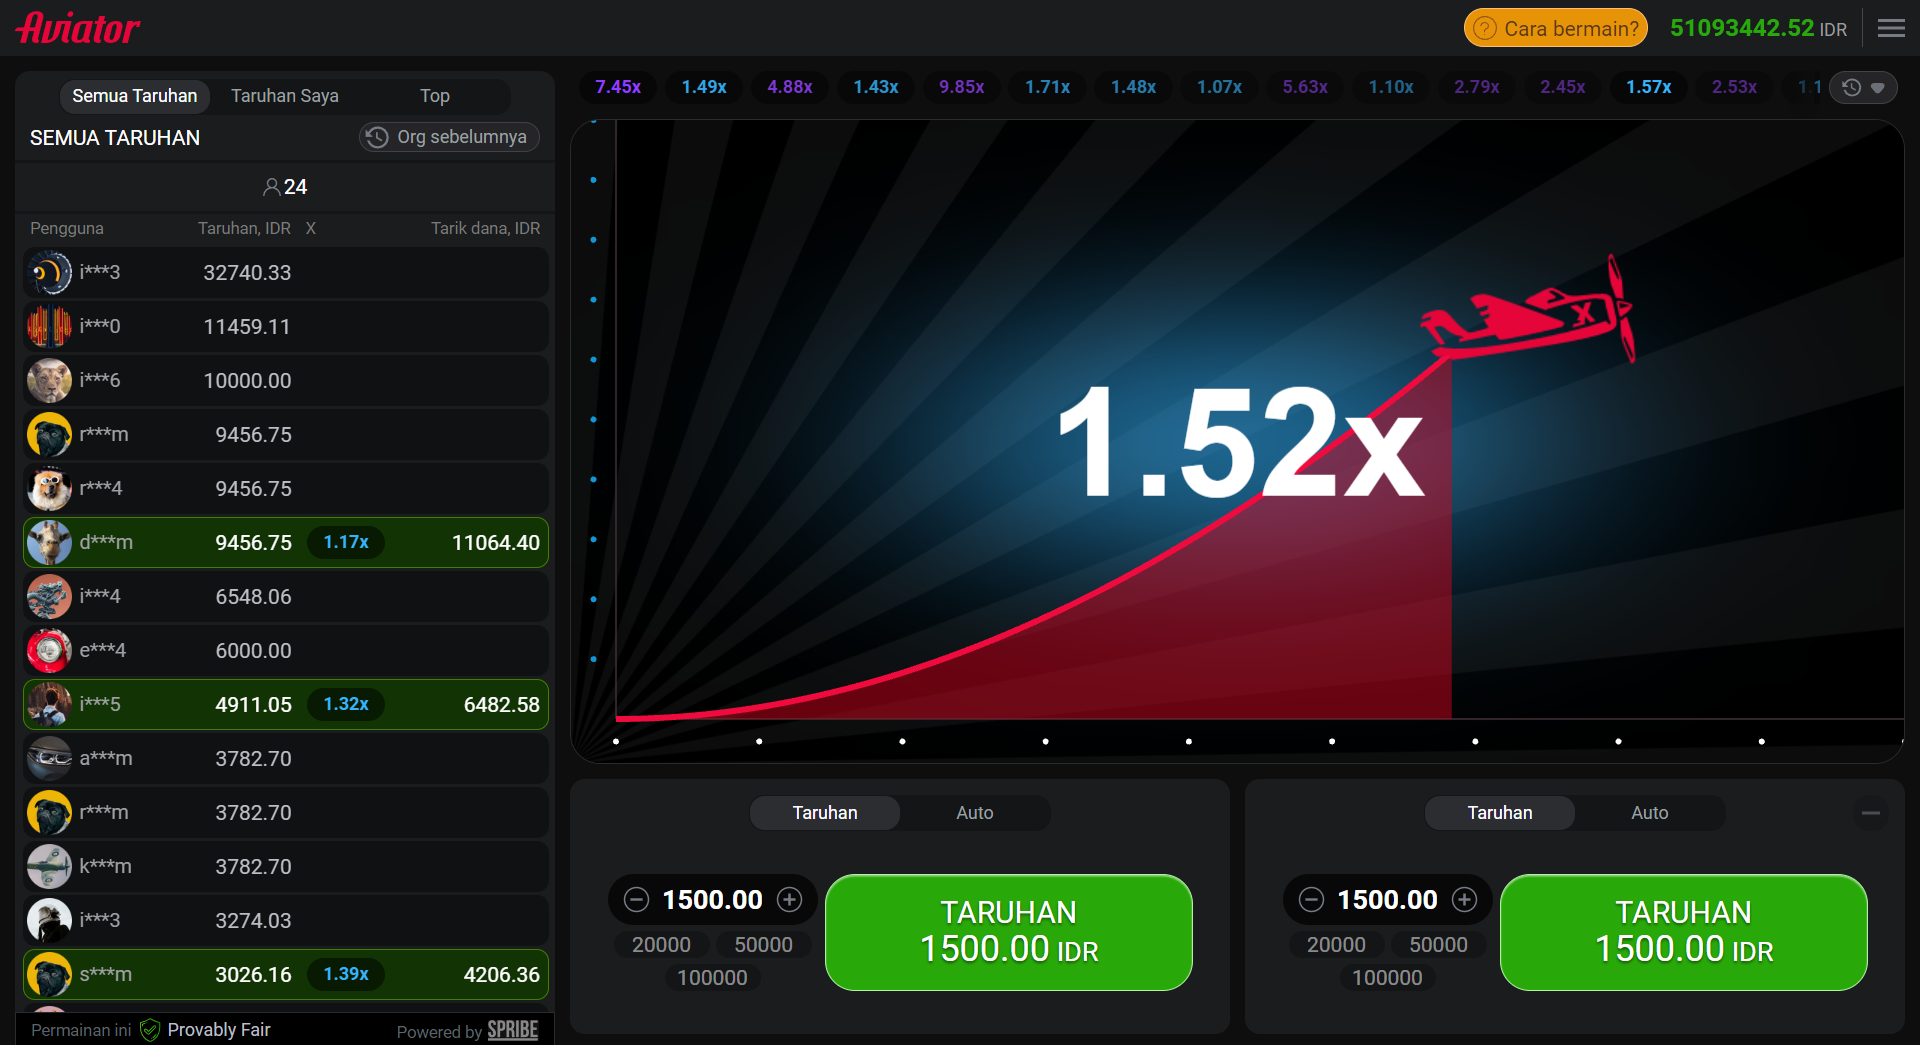Select Taruhan mode in left panel
1920x1045 pixels.
pyautogui.click(x=825, y=813)
